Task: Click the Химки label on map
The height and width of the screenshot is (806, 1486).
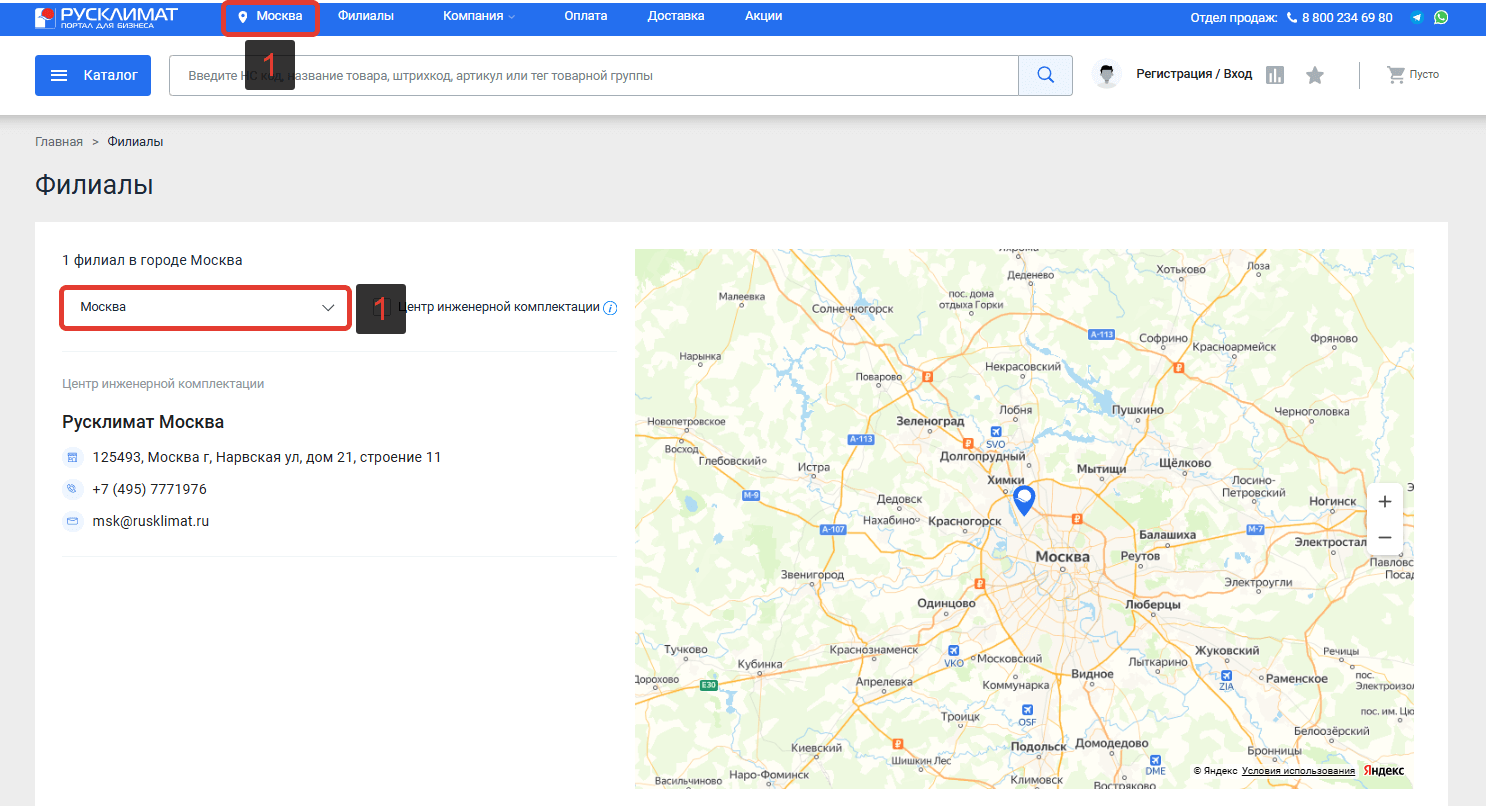Action: 1006,481
